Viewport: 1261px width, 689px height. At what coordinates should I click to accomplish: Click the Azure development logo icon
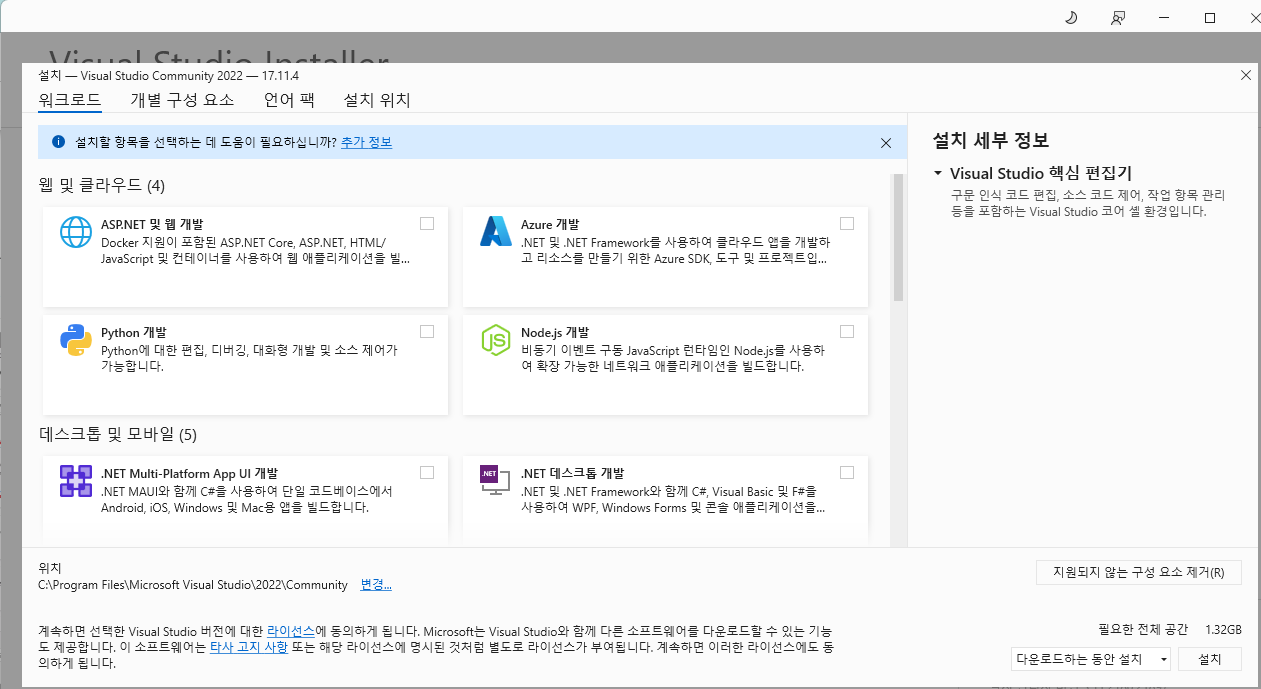[496, 232]
